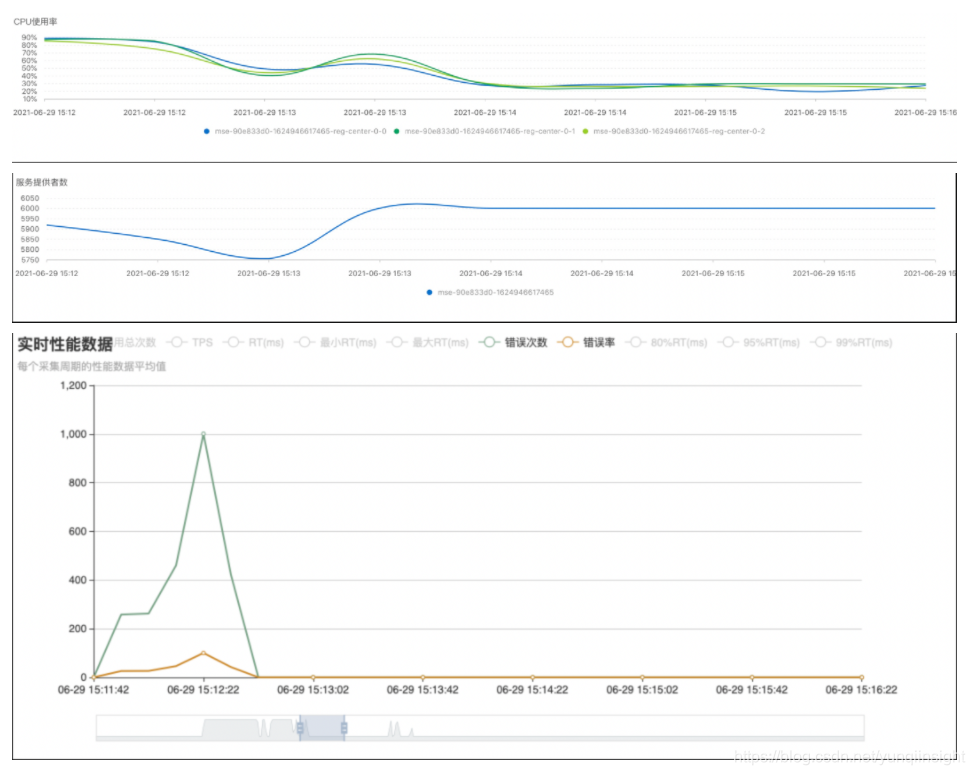This screenshot has height=775, width=975.
Task: Click the 错误率 data point at 15:14:22
Action: pyautogui.click(x=532, y=677)
